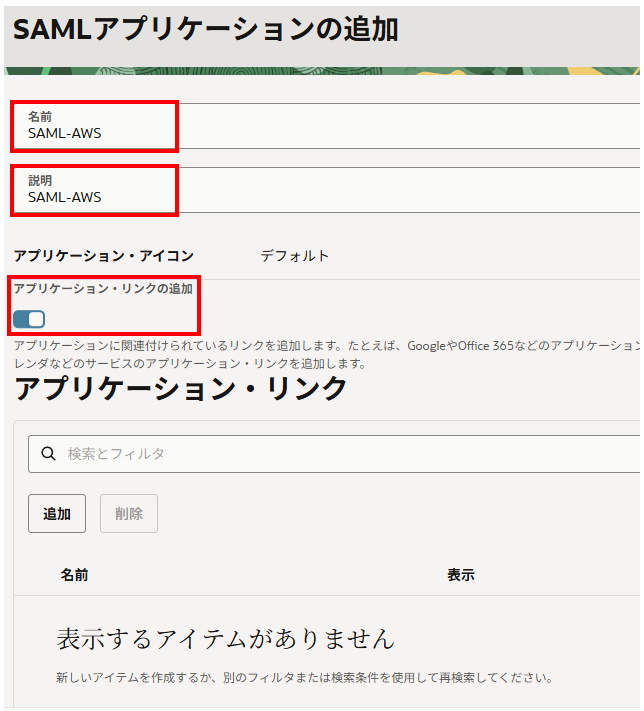The height and width of the screenshot is (711, 644).
Task: Click the green patterned banner under the title
Action: point(320,71)
